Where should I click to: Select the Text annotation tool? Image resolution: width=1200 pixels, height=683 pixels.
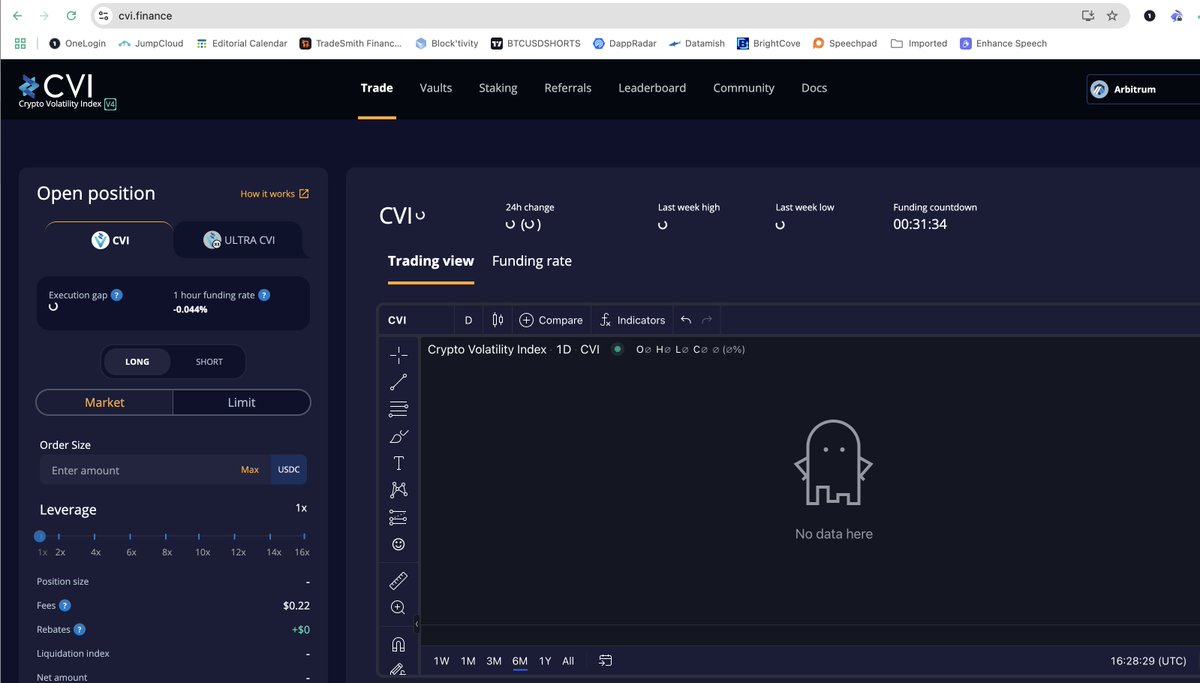398,463
